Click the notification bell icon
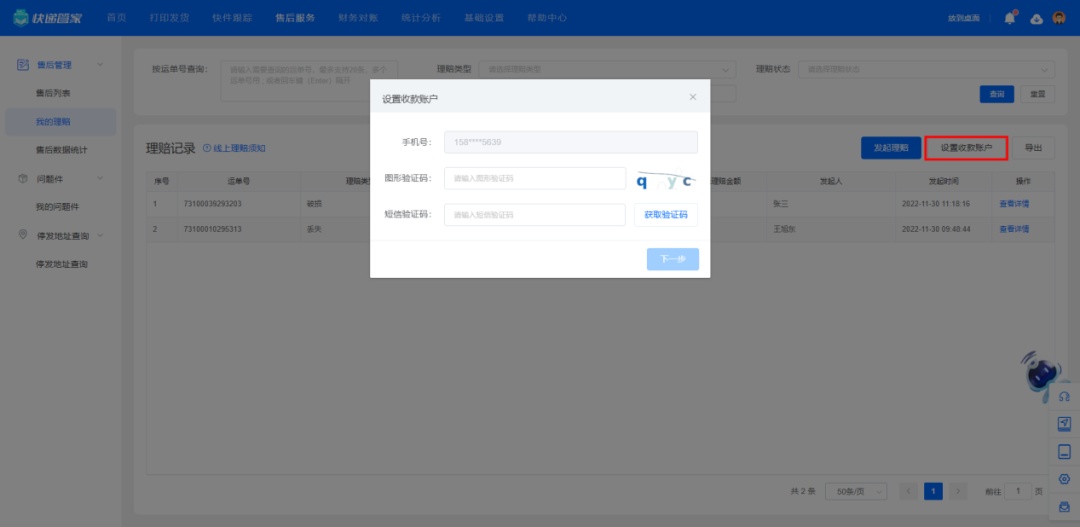This screenshot has height=527, width=1080. [1010, 18]
